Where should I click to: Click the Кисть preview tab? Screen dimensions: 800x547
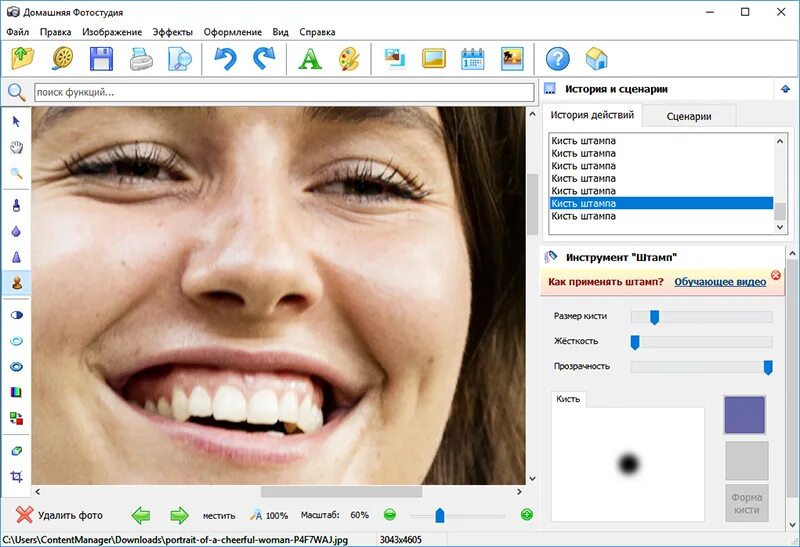pos(568,399)
